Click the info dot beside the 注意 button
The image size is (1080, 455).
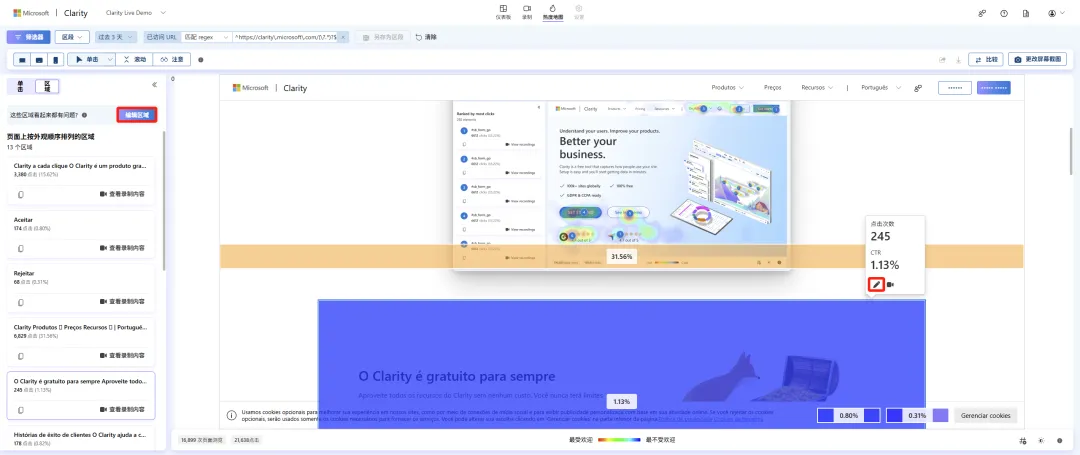(x=200, y=60)
